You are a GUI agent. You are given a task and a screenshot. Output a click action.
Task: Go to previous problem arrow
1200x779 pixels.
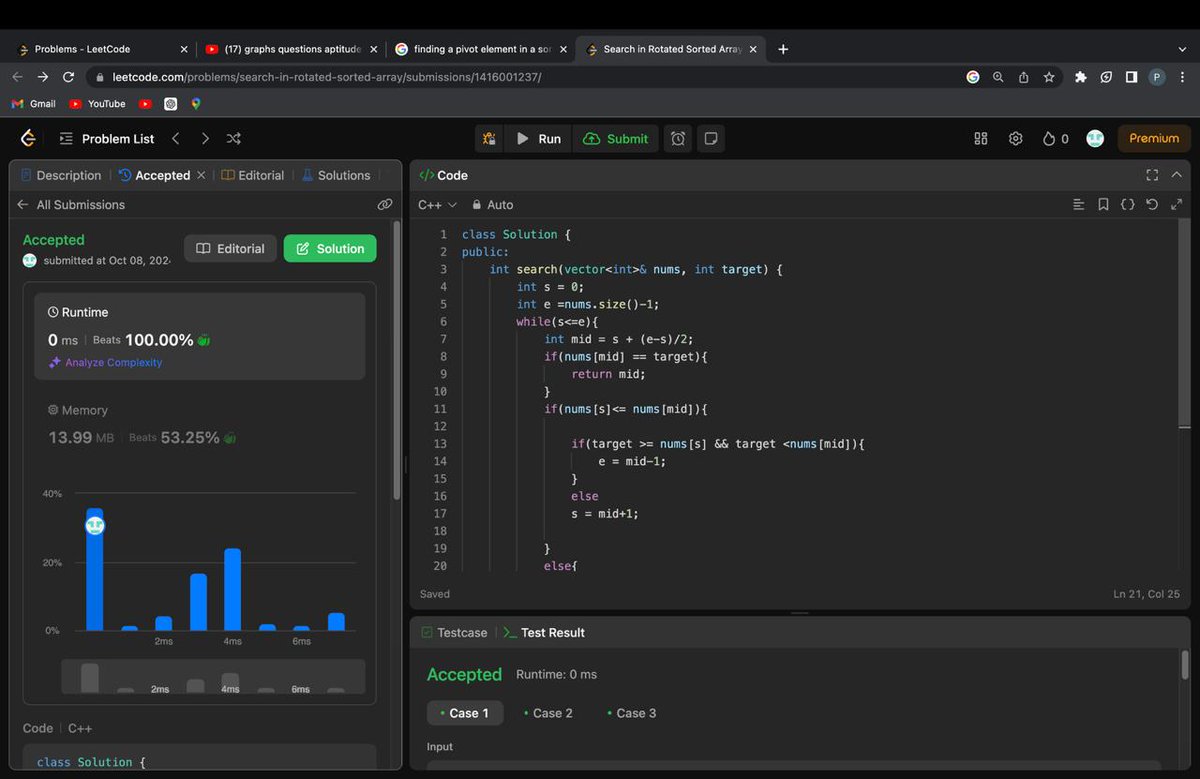point(175,139)
